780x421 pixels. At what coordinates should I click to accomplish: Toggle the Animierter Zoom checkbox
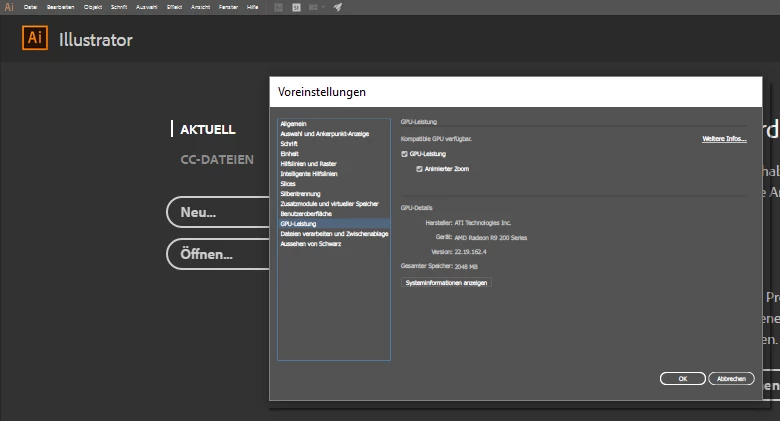(419, 169)
